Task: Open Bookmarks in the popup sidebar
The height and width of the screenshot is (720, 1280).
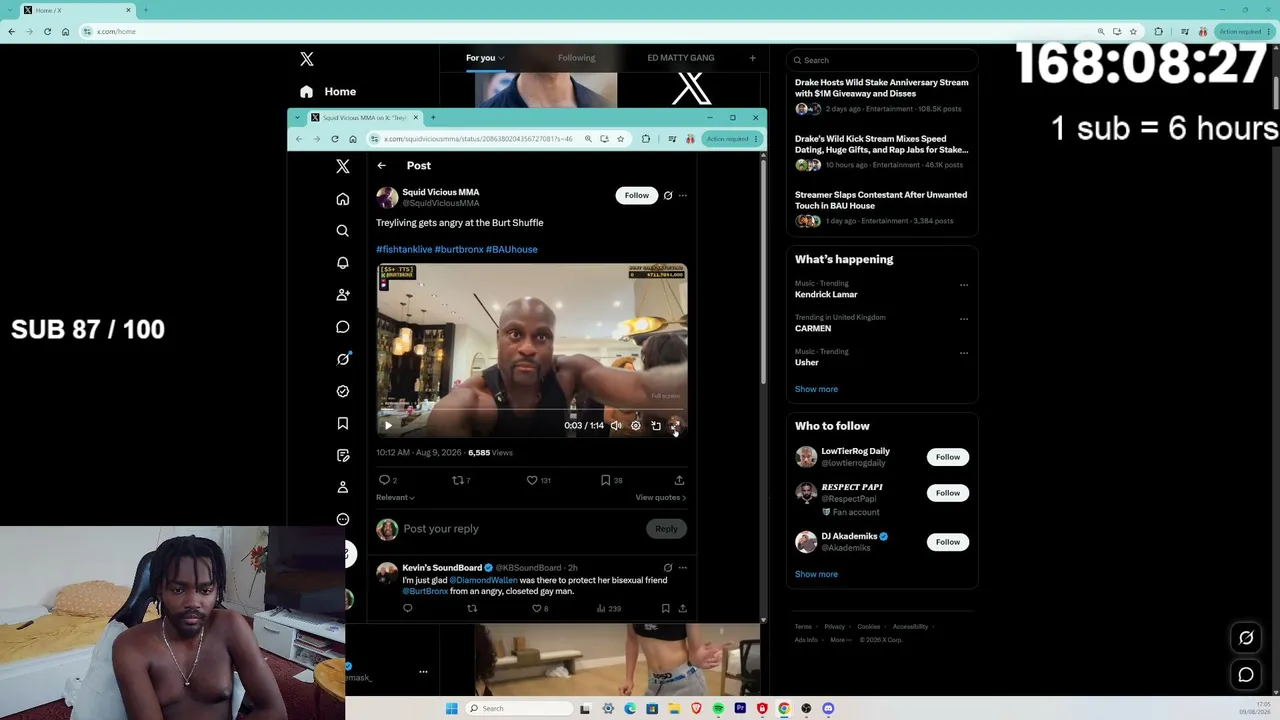Action: point(343,423)
